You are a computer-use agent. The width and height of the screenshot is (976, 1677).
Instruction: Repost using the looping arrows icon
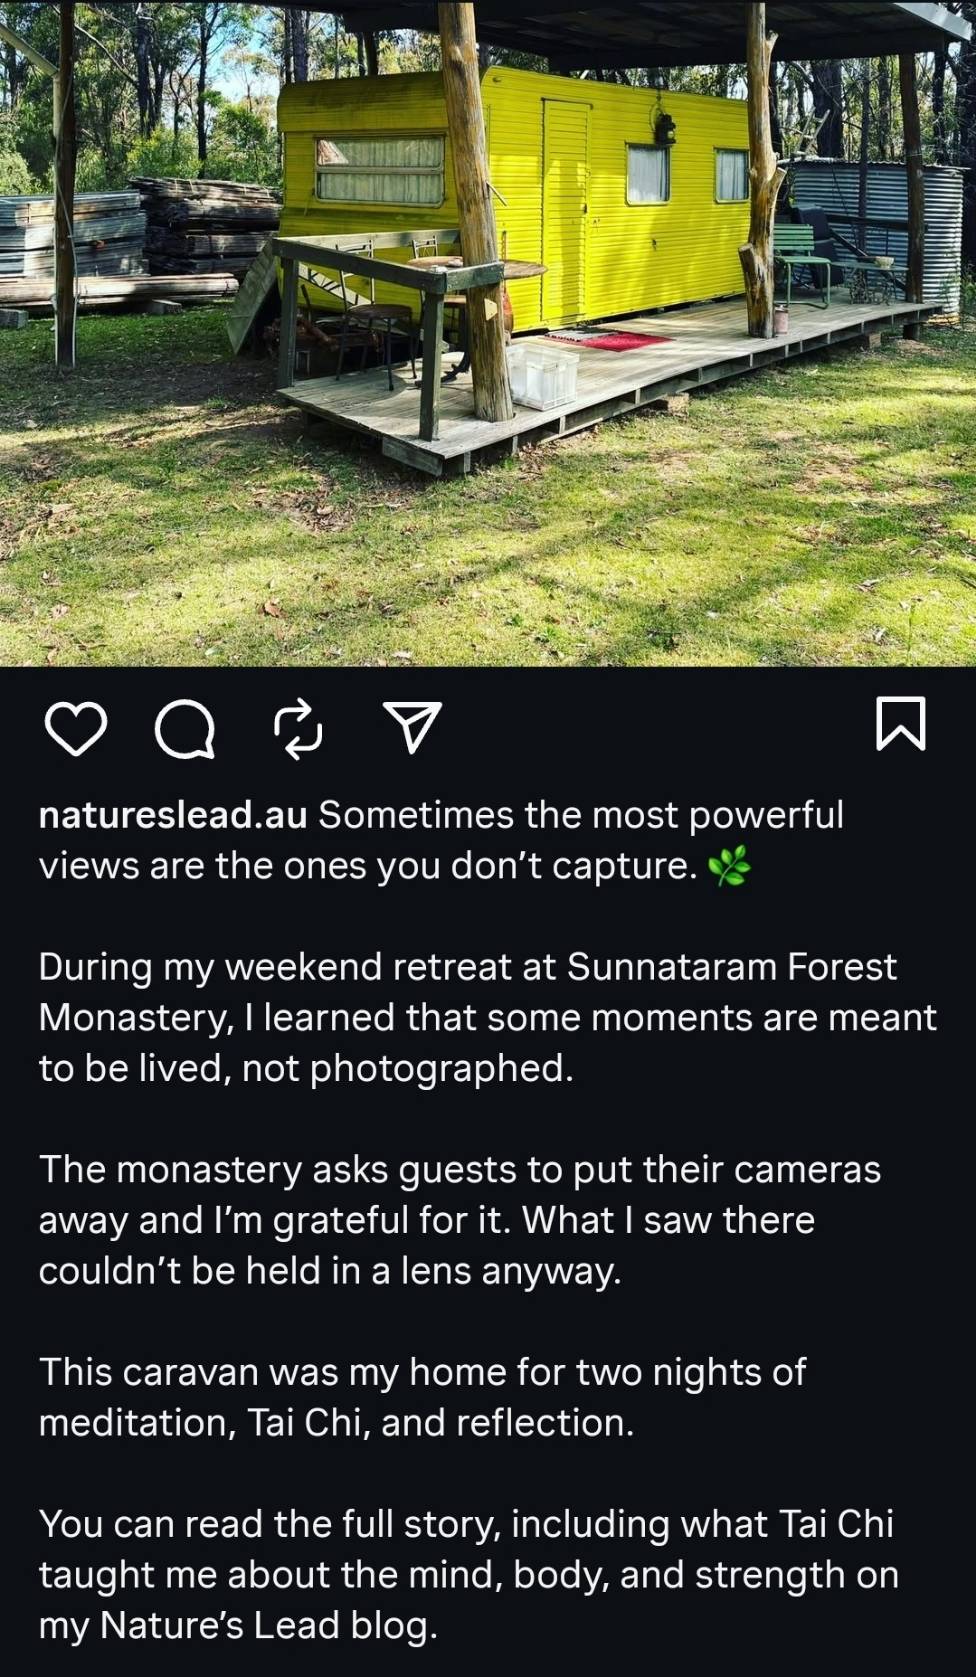click(298, 728)
